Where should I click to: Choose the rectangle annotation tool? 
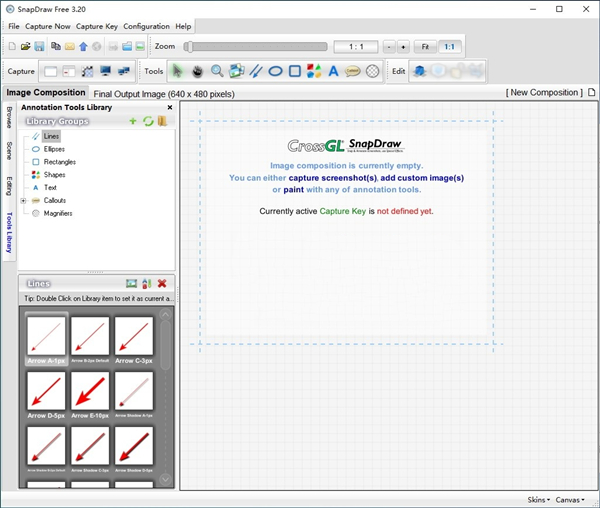pyautogui.click(x=295, y=71)
